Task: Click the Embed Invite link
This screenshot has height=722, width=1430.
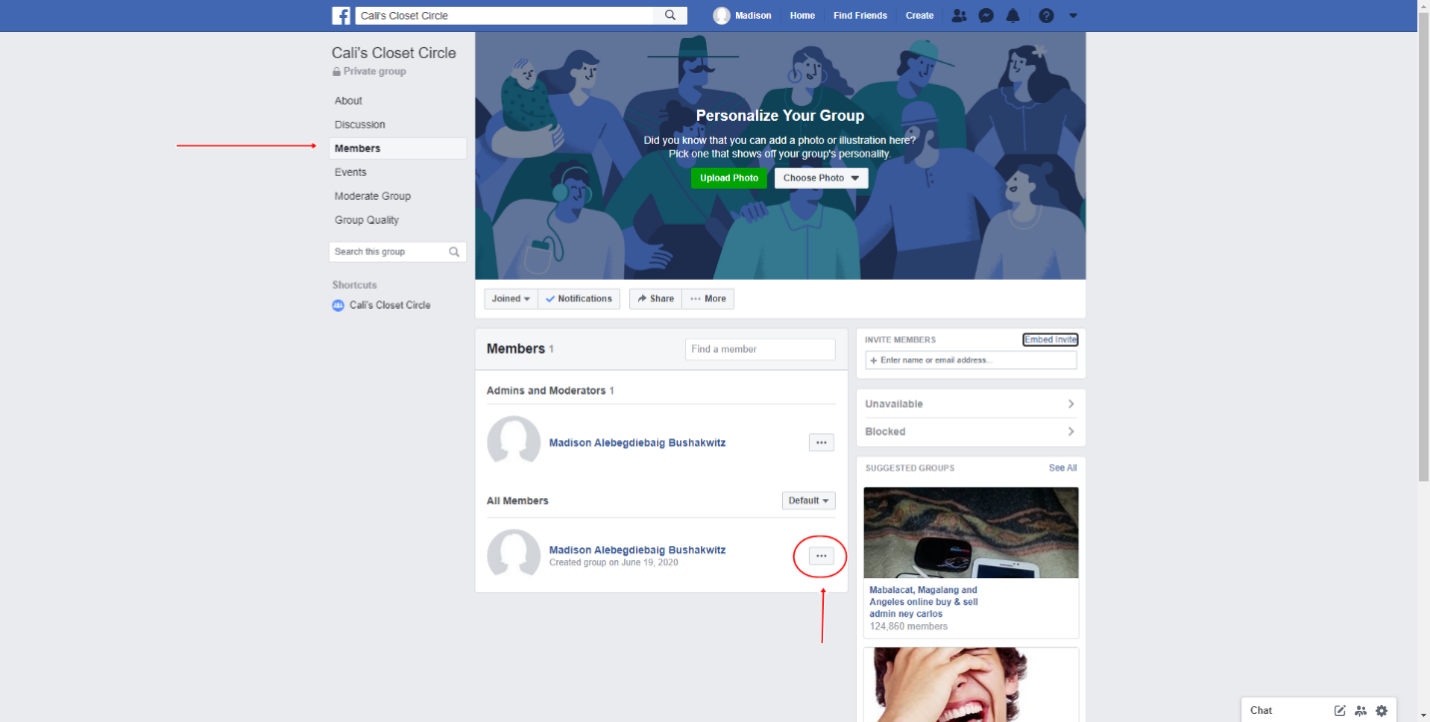Action: coord(1050,339)
